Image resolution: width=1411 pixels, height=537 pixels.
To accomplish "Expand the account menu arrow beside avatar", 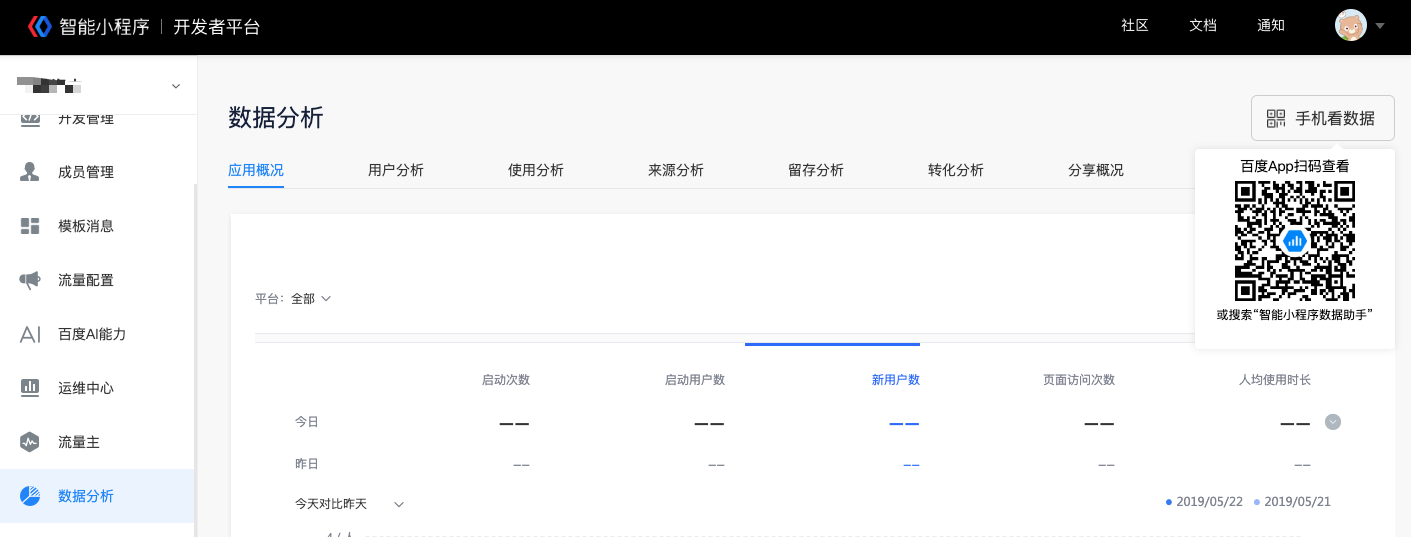I will point(1380,26).
